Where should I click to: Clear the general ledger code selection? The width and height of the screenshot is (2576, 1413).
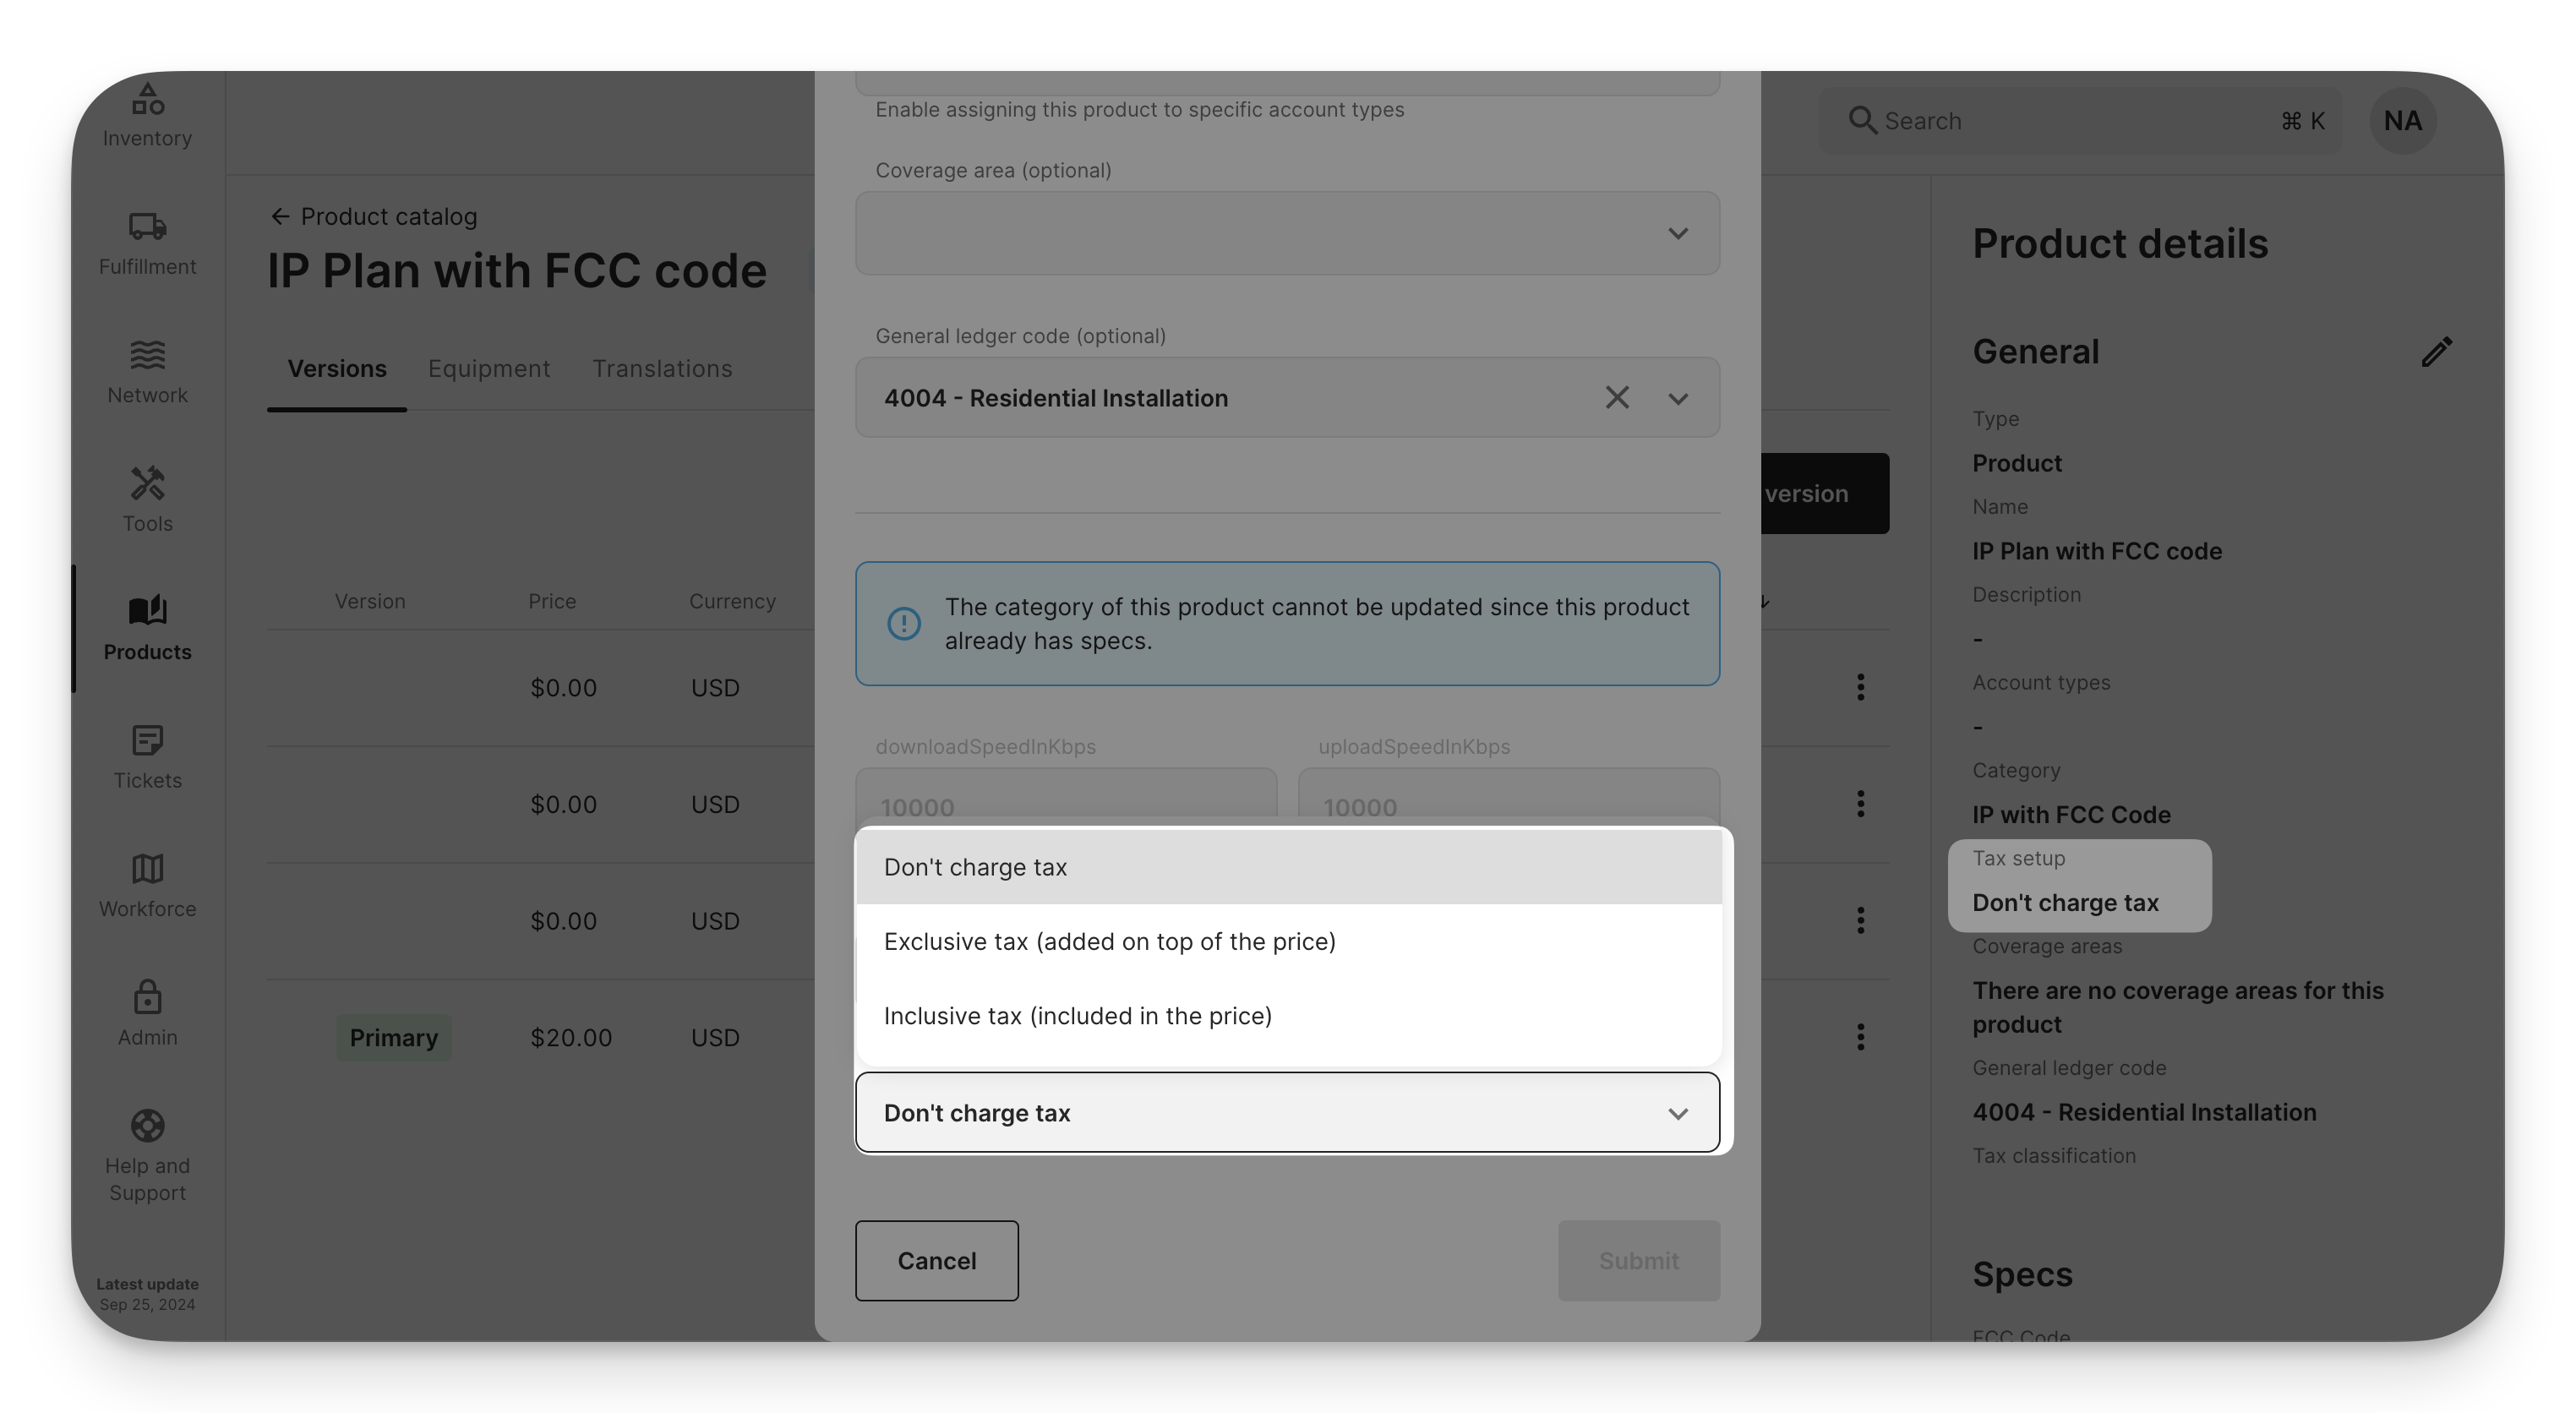[x=1617, y=398]
